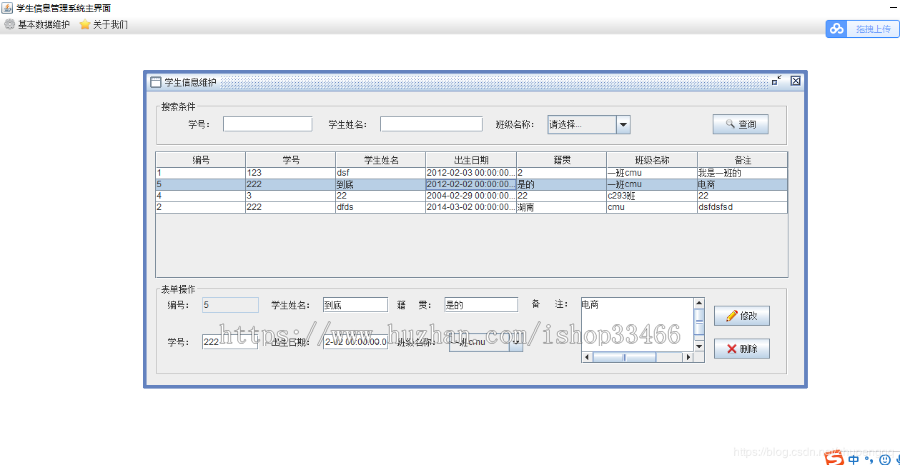
Task: Click the 备注 vertical scrollbar thumb
Action: point(699,322)
